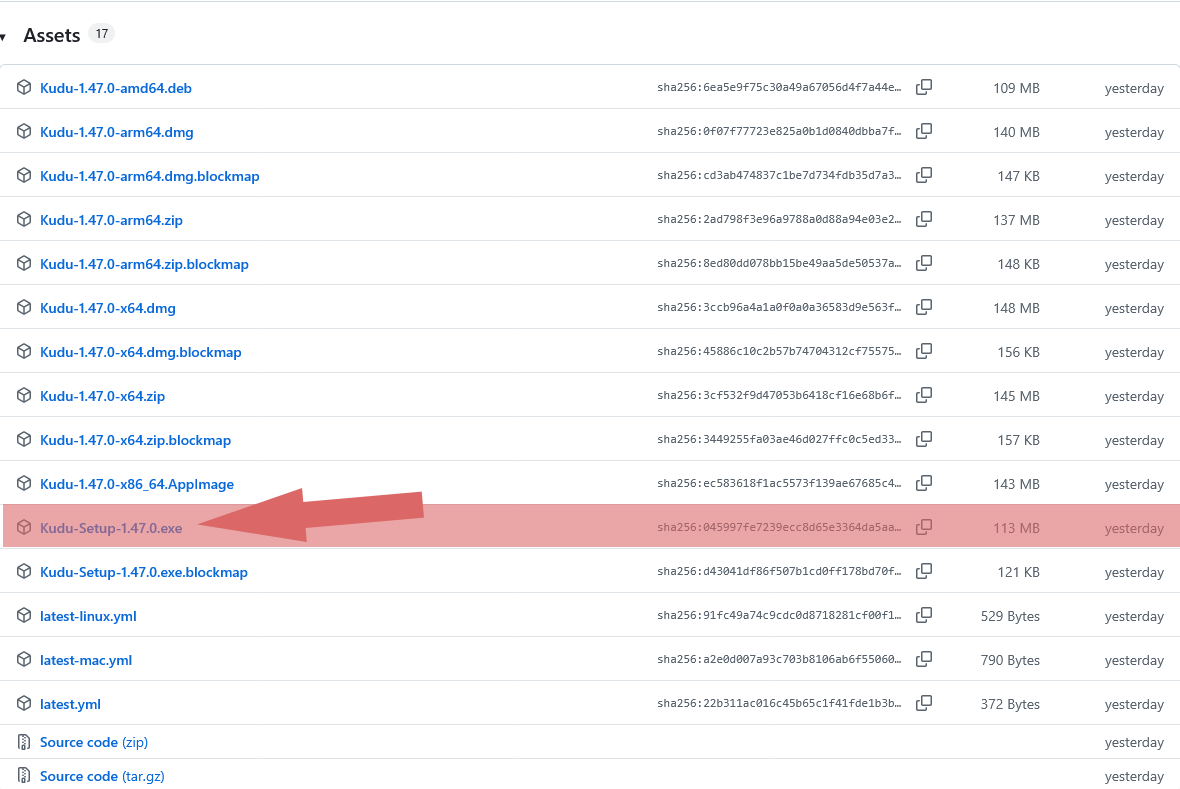The image size is (1180, 789).
Task: Copy sha256 of Kudu-1.47.0-x64.zip
Action: click(924, 395)
